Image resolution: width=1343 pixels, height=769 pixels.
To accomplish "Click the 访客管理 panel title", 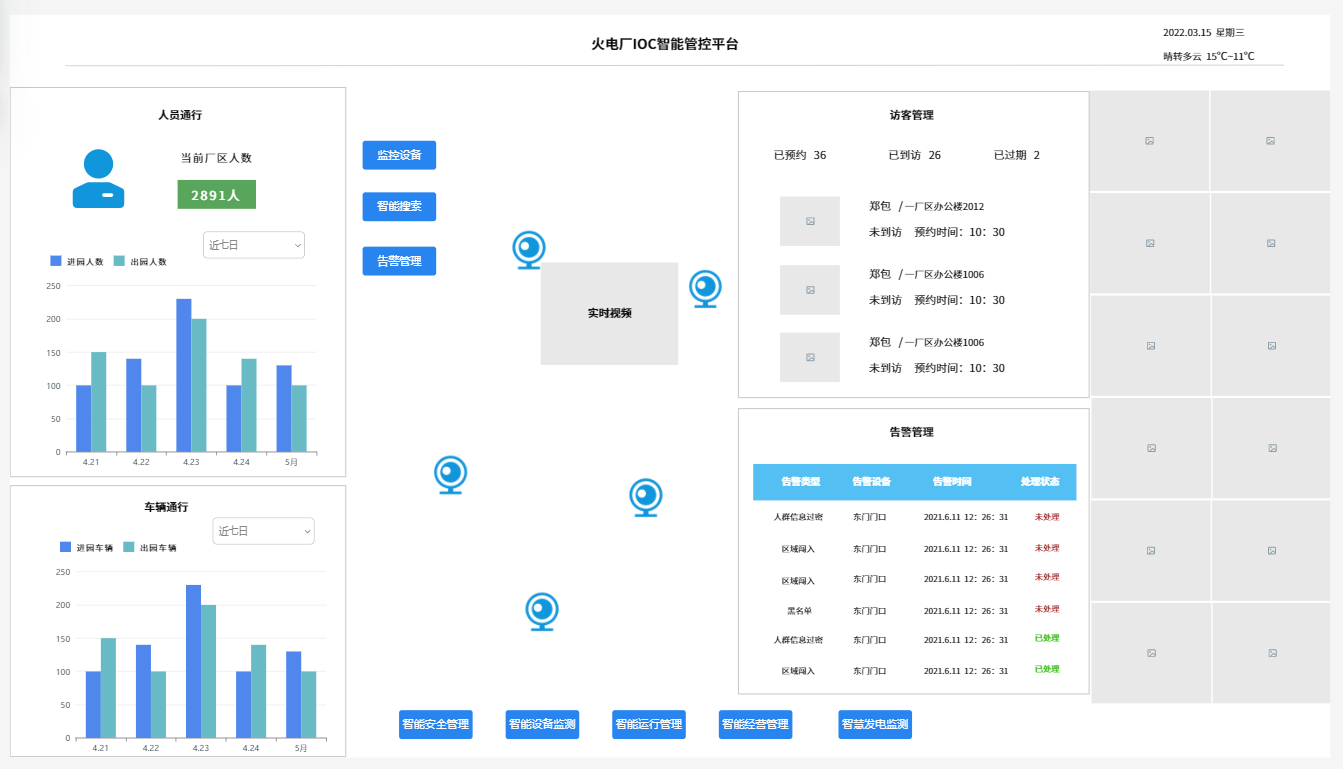I will point(911,115).
